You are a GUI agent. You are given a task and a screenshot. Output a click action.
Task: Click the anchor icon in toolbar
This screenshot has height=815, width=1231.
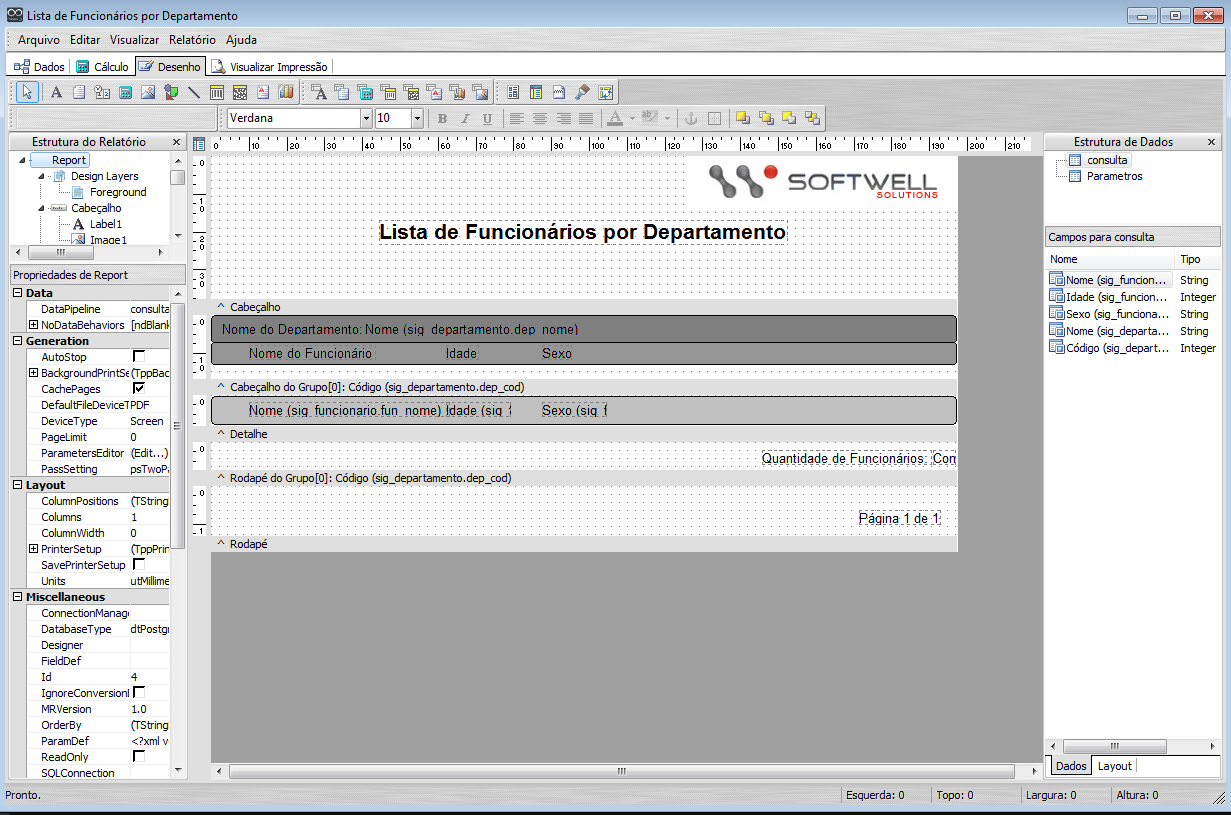click(690, 118)
